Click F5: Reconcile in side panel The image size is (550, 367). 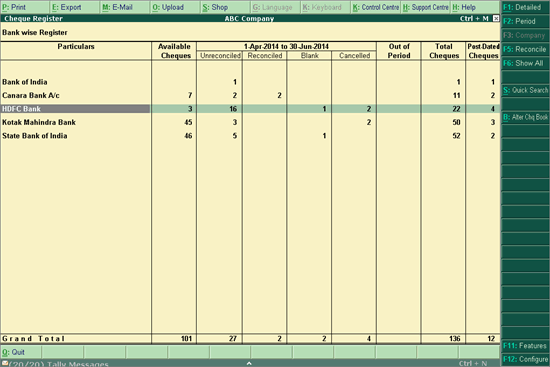tap(525, 49)
